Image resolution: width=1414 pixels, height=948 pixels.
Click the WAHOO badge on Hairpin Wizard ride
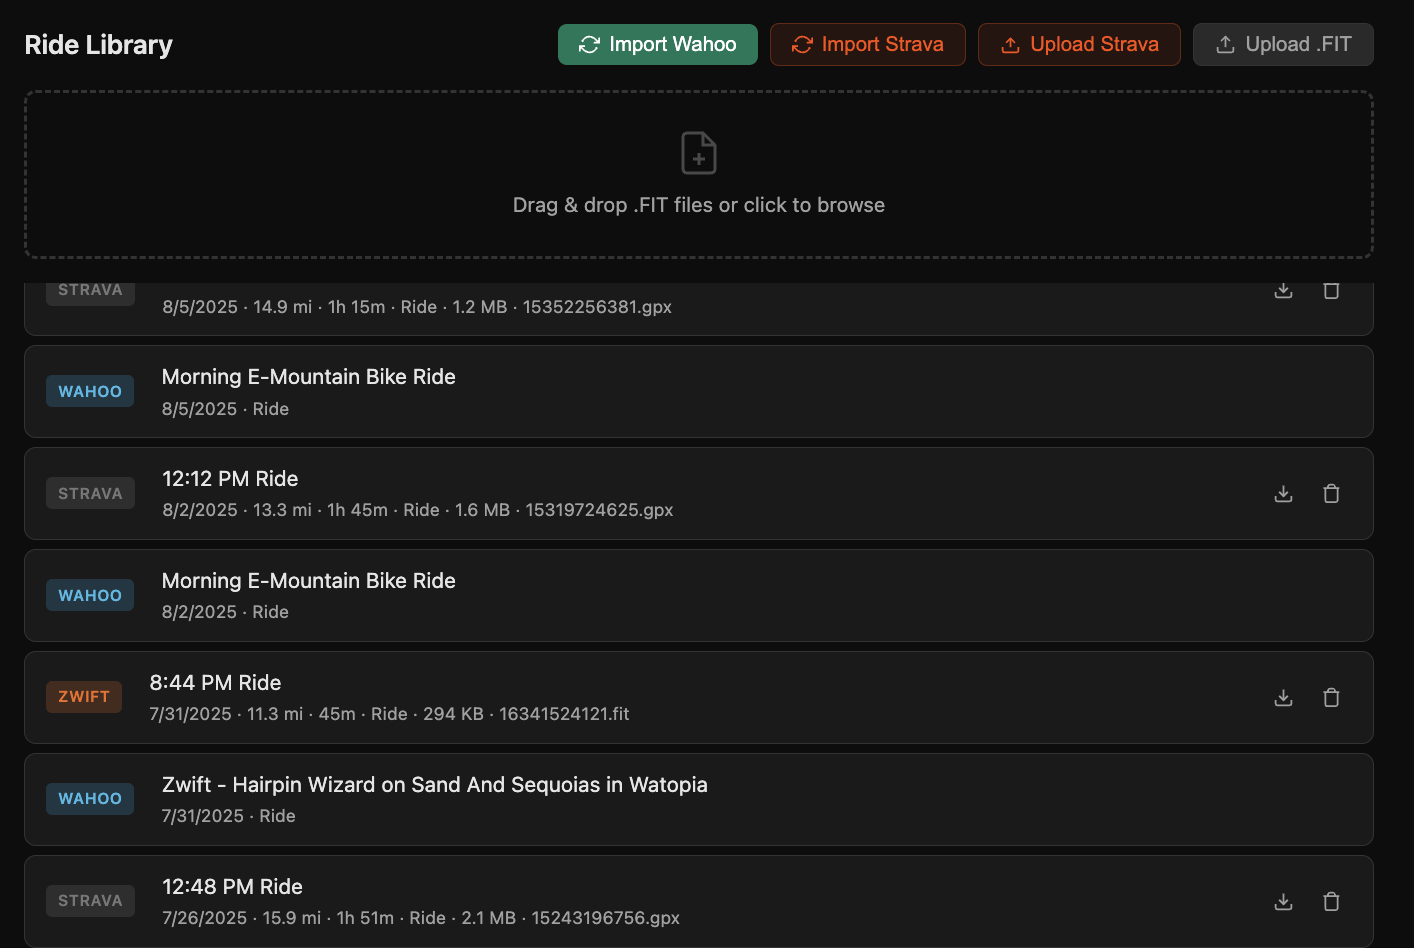coord(90,799)
